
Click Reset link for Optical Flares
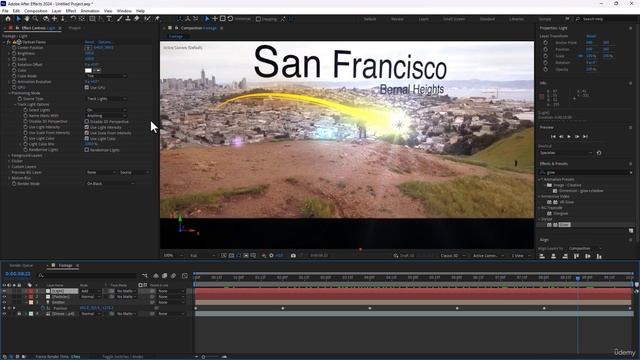click(89, 42)
